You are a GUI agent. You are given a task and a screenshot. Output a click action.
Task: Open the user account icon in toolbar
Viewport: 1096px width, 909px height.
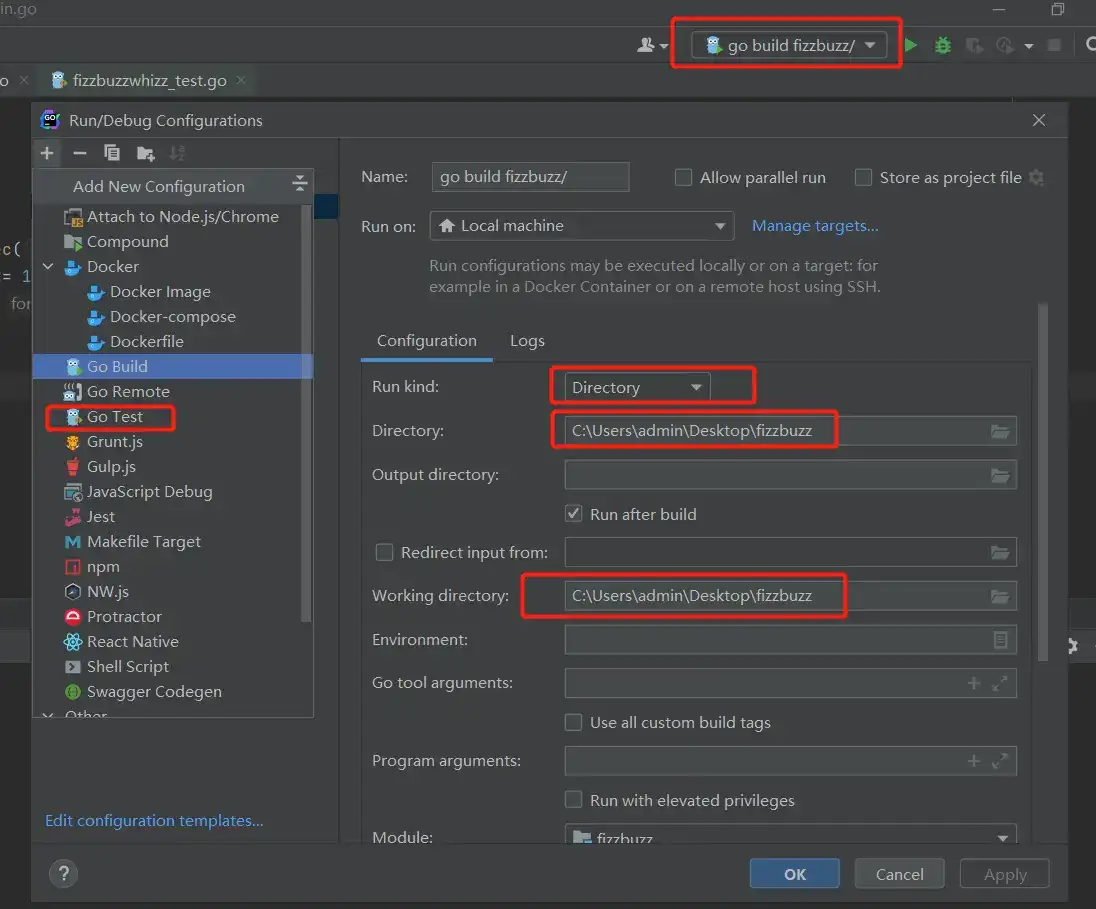[x=647, y=45]
